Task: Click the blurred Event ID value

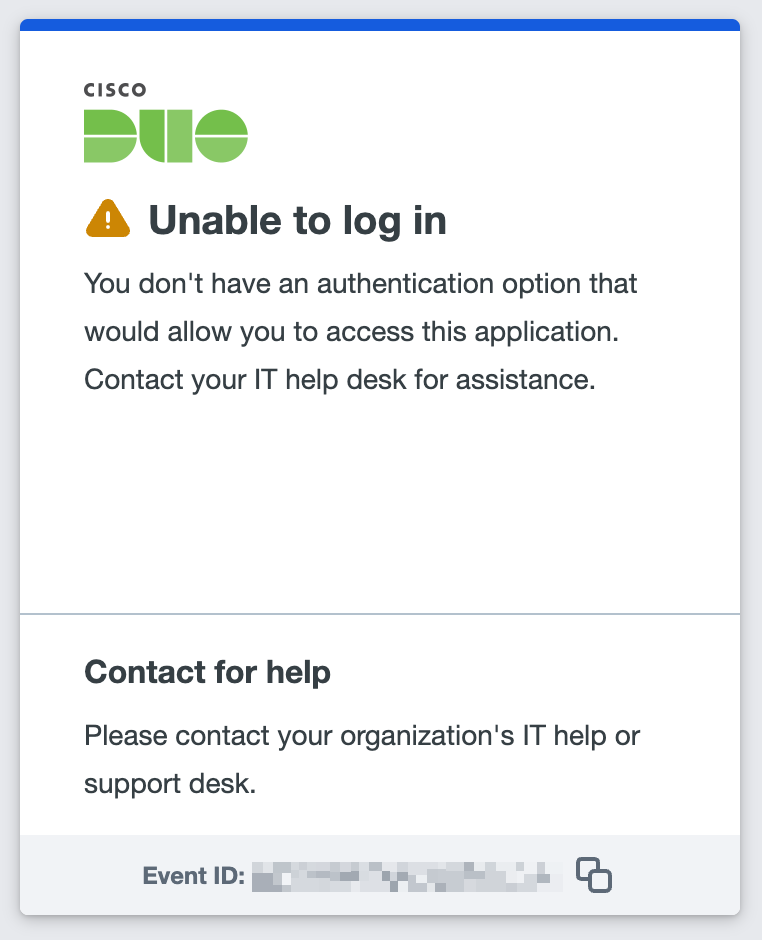Action: click(x=406, y=876)
